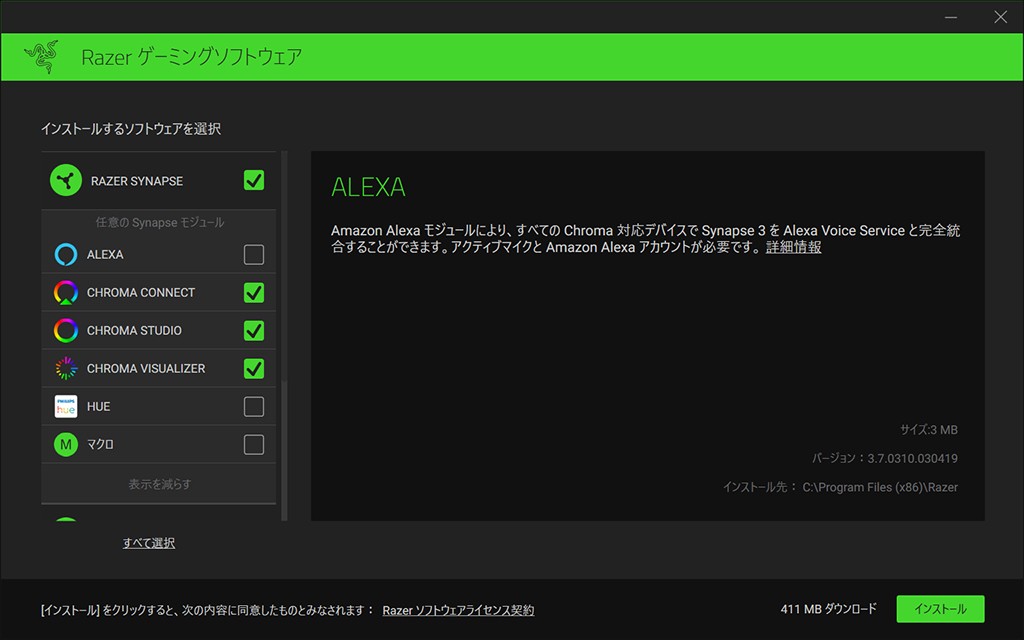The image size is (1024, 640).
Task: Enable the HUE module checkbox
Action: pyautogui.click(x=254, y=406)
